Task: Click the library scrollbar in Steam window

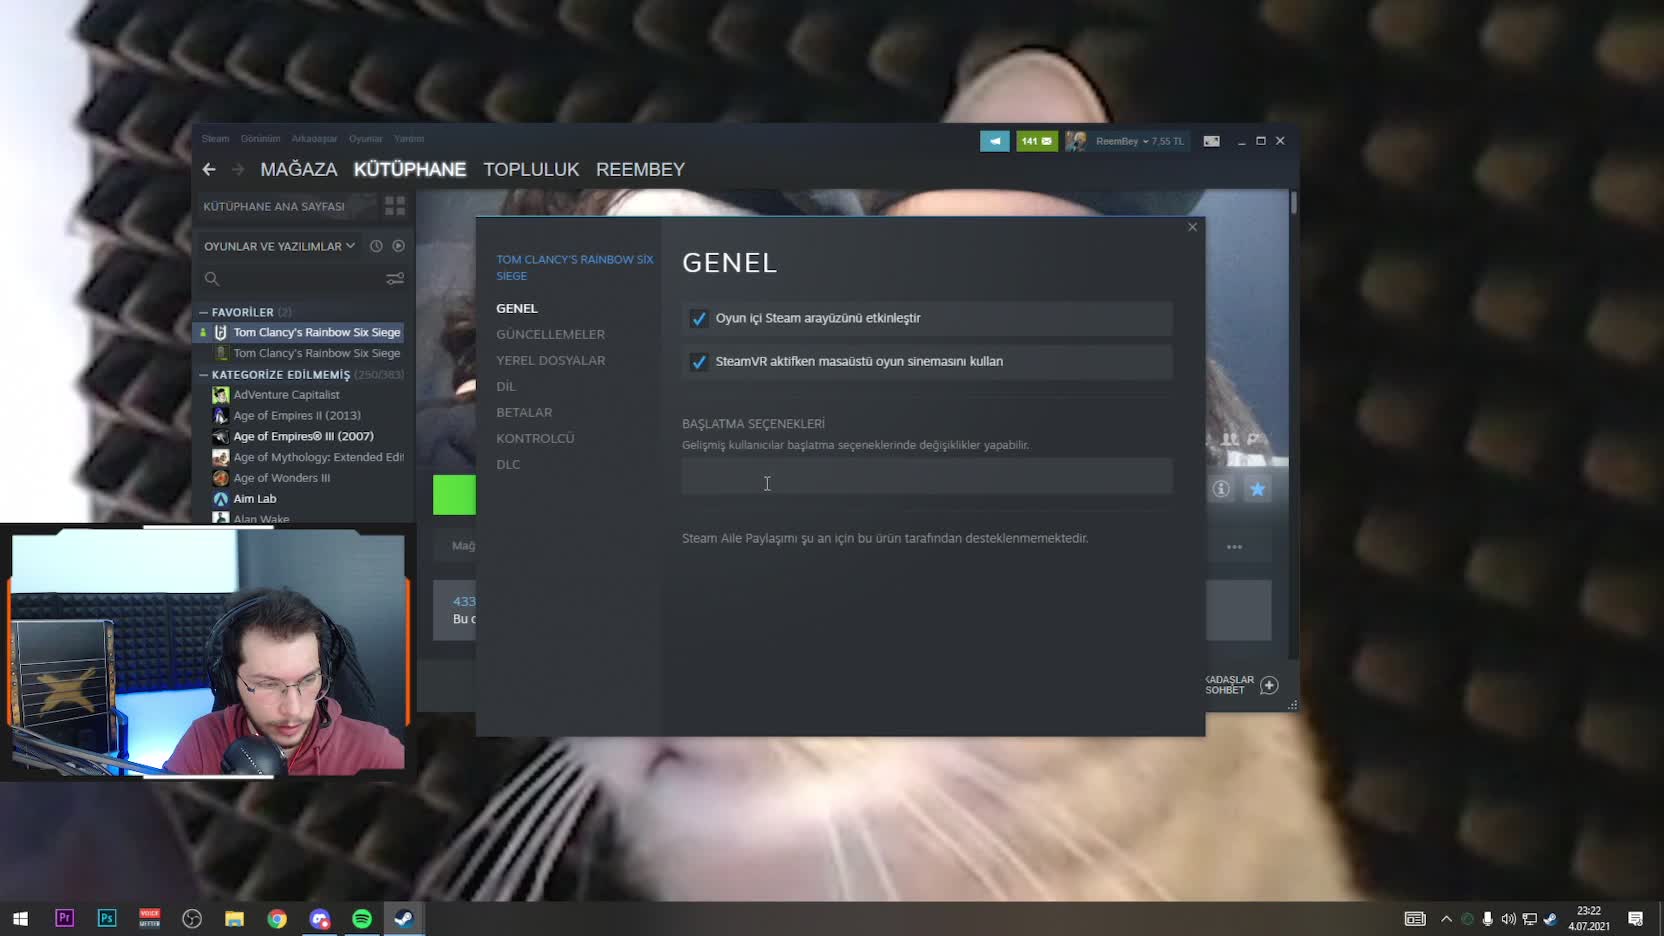Action: pos(1294,204)
